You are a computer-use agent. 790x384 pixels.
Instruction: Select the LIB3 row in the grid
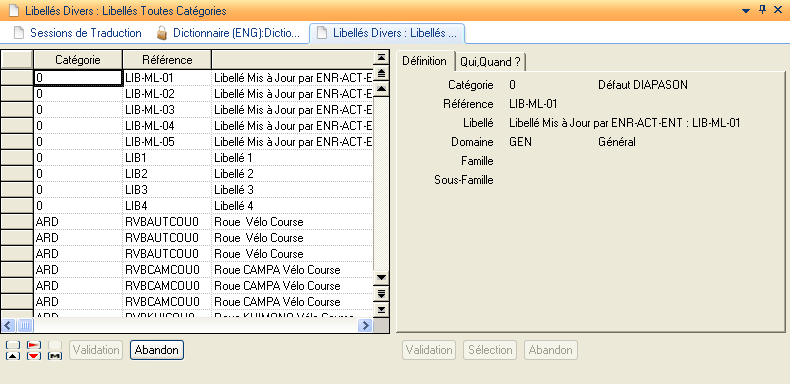click(204, 190)
